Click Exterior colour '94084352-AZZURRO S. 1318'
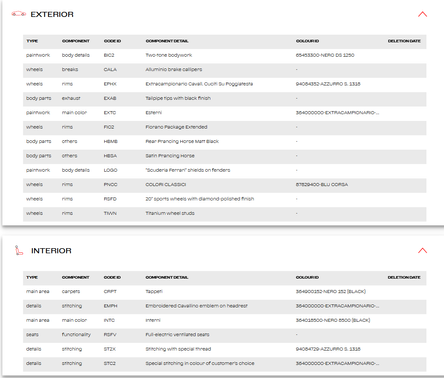Image resolution: width=444 pixels, height=378 pixels. click(x=328, y=84)
